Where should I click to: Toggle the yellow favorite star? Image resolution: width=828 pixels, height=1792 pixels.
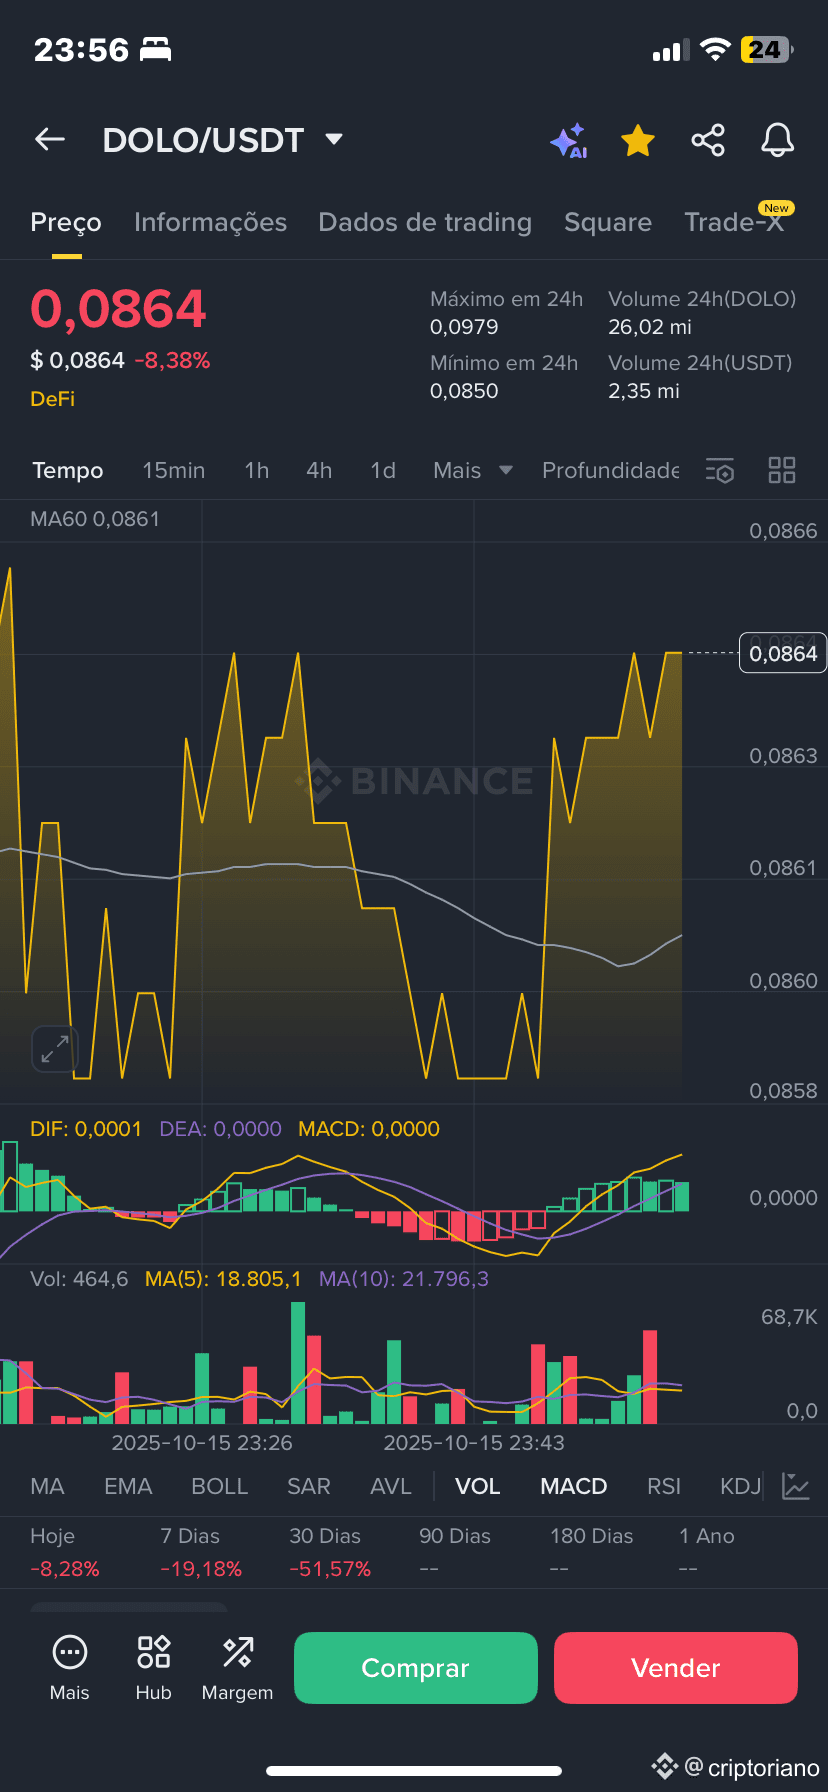coord(638,141)
